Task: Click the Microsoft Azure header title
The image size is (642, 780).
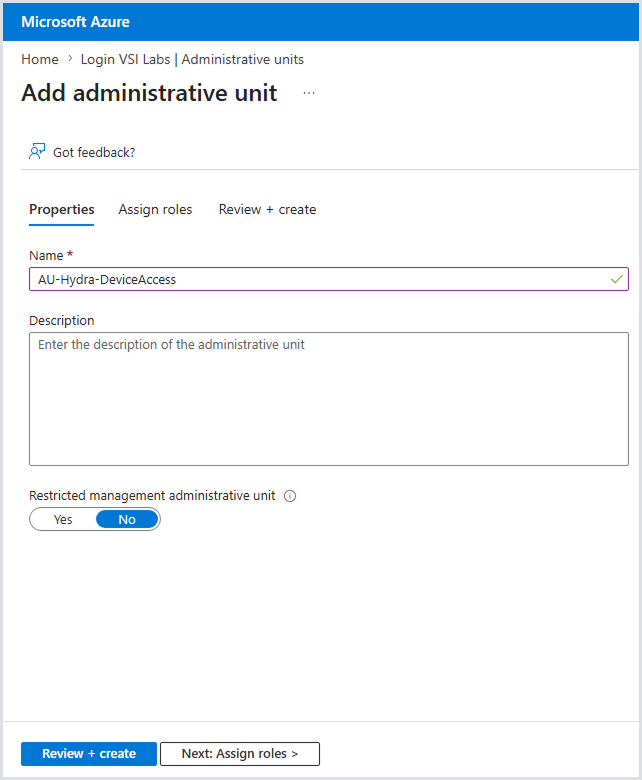Action: [x=76, y=22]
